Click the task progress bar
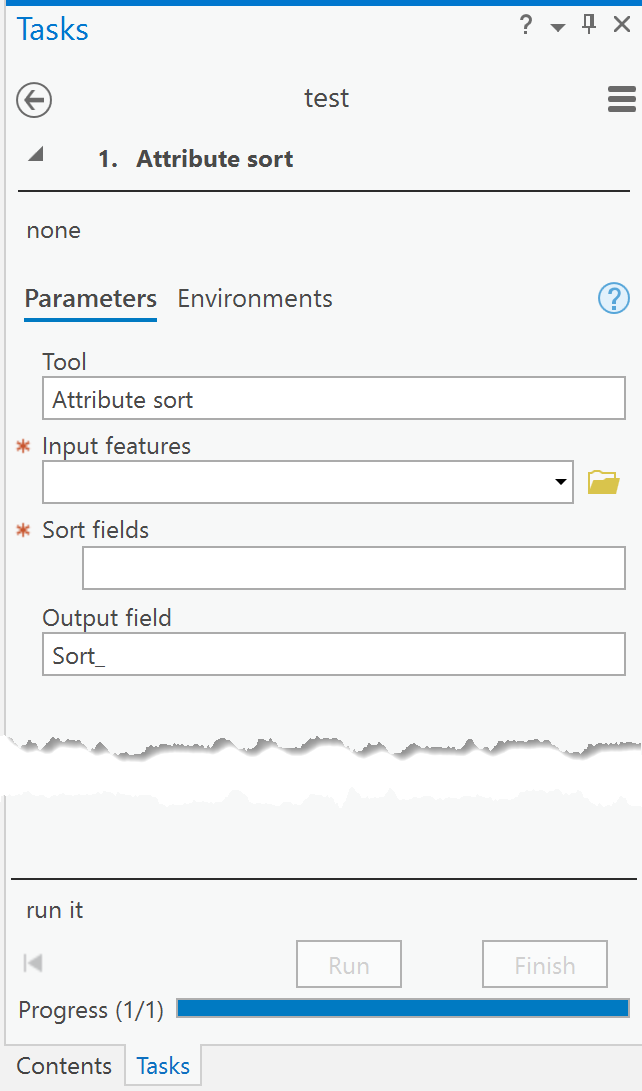The image size is (642, 1091). [402, 1008]
